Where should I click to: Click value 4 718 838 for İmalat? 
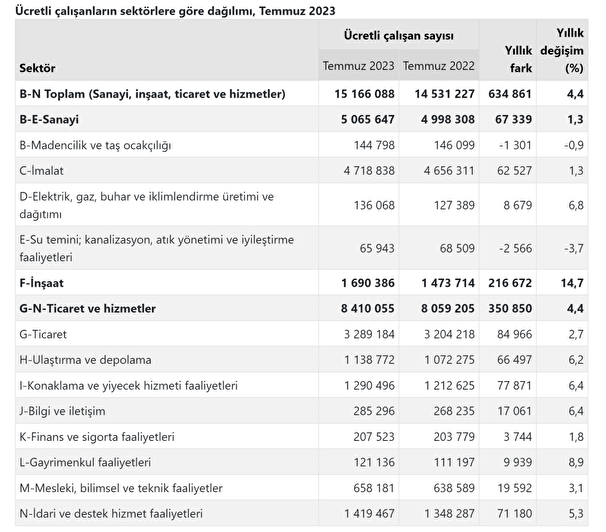tap(369, 171)
